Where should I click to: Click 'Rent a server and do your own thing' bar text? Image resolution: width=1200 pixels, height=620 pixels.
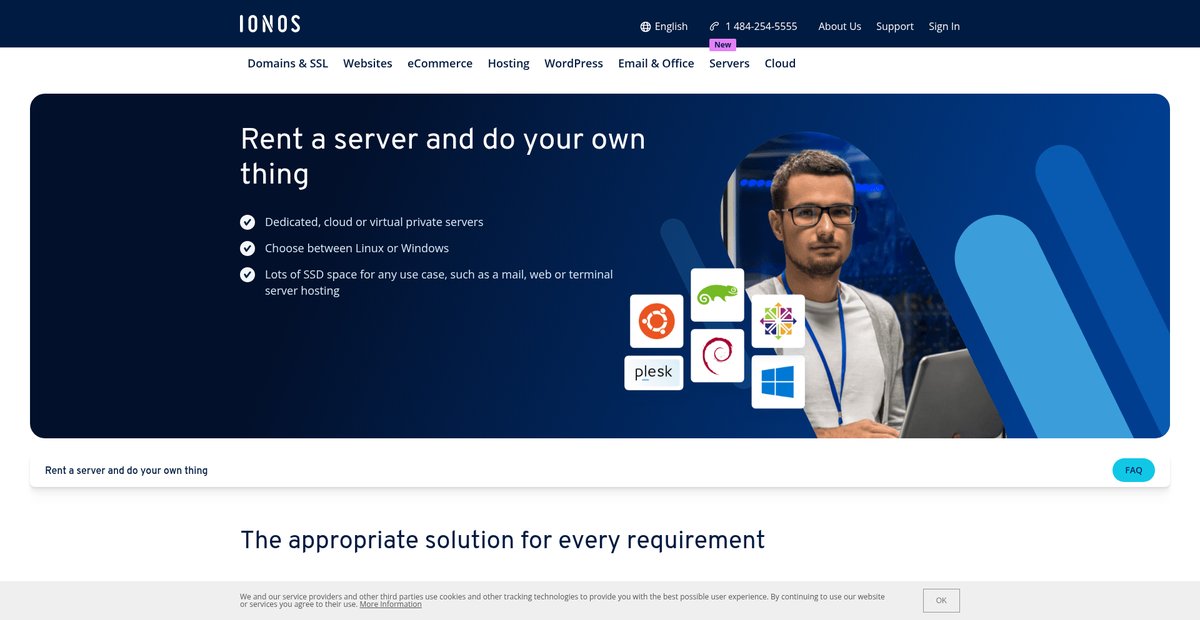[x=126, y=470]
